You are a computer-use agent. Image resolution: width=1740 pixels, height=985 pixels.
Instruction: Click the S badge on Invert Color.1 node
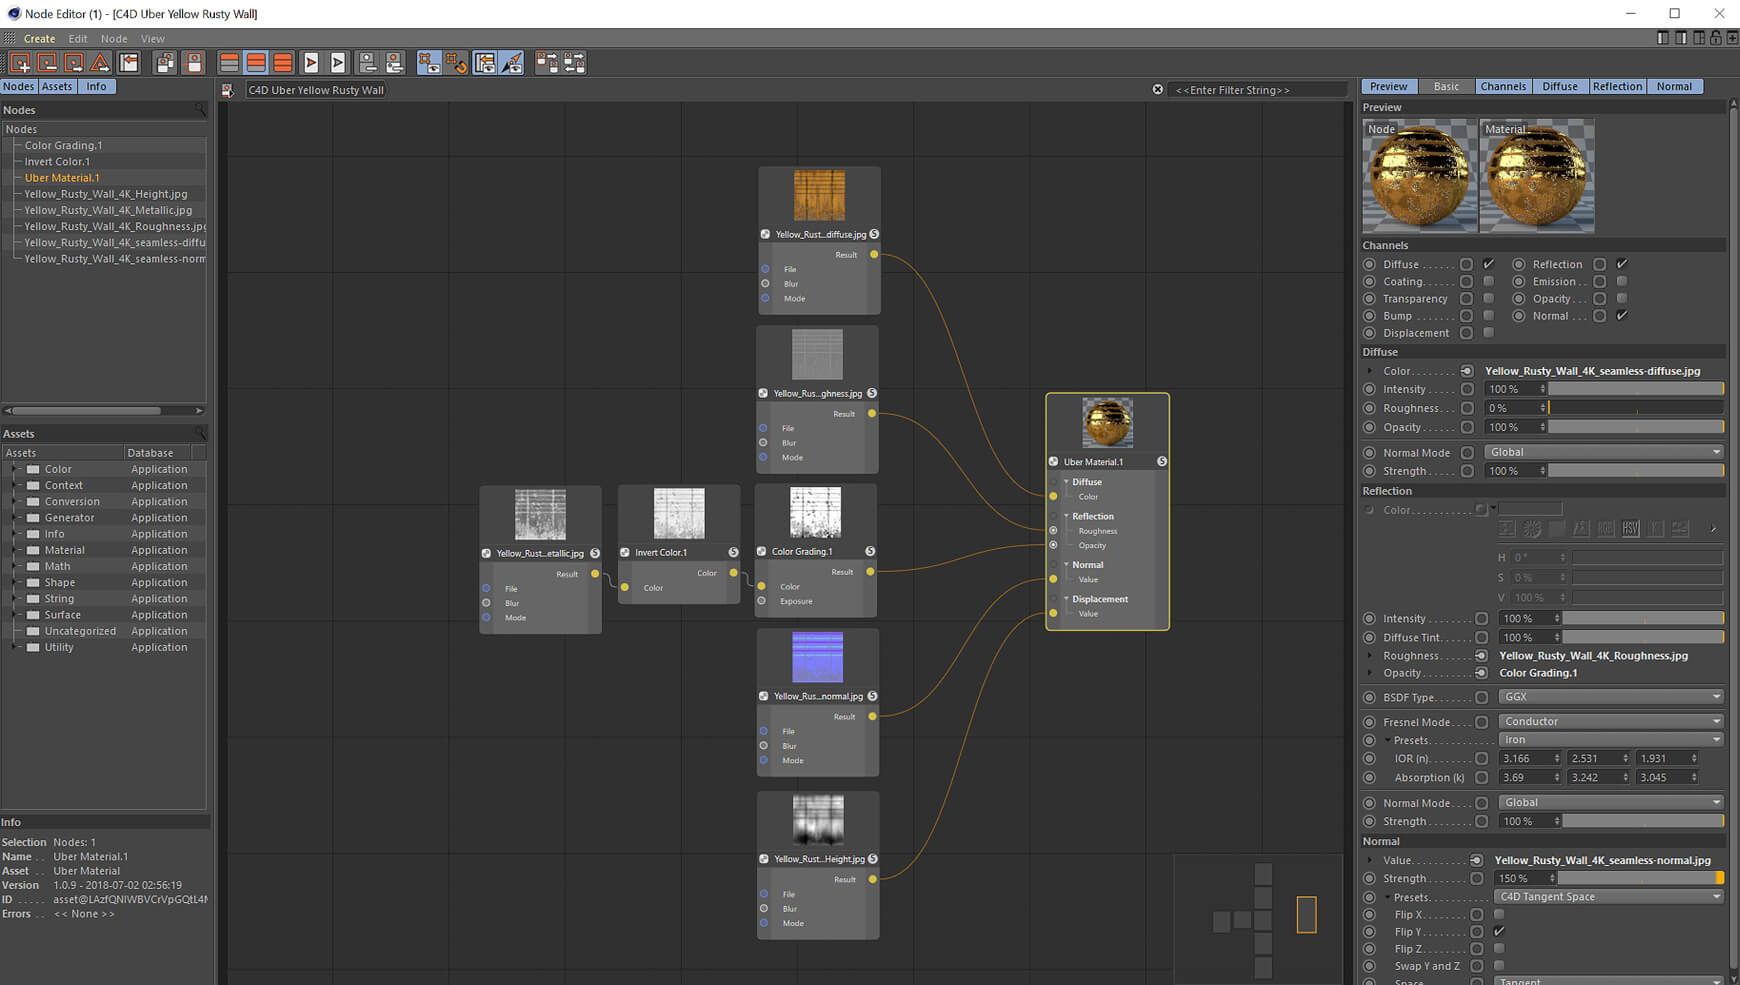pyautogui.click(x=733, y=552)
